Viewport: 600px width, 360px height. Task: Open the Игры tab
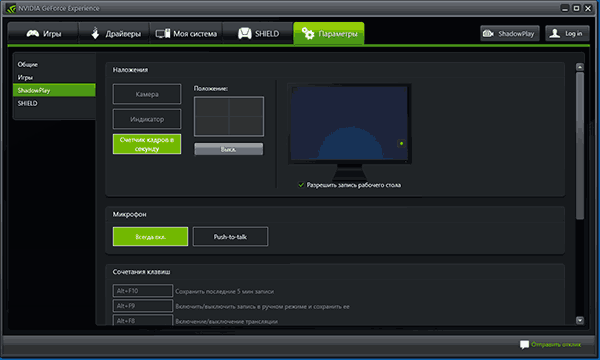tap(43, 34)
